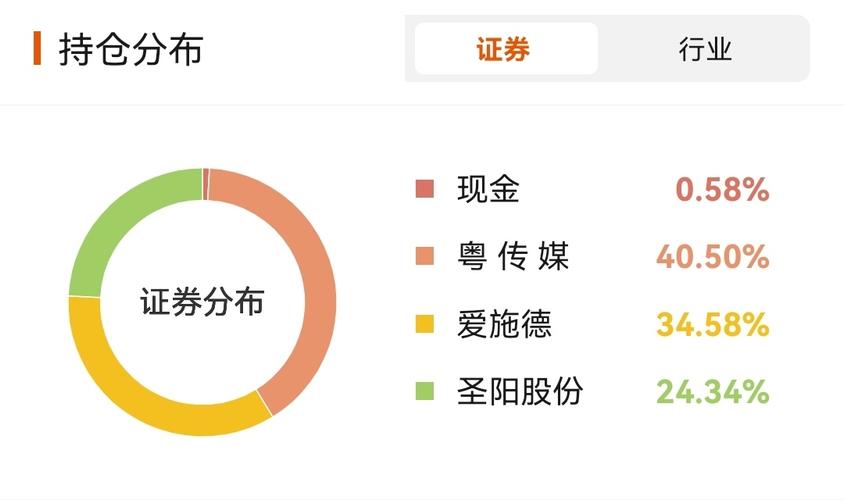Click the 爱施德 yellow legend swatch

425,324
